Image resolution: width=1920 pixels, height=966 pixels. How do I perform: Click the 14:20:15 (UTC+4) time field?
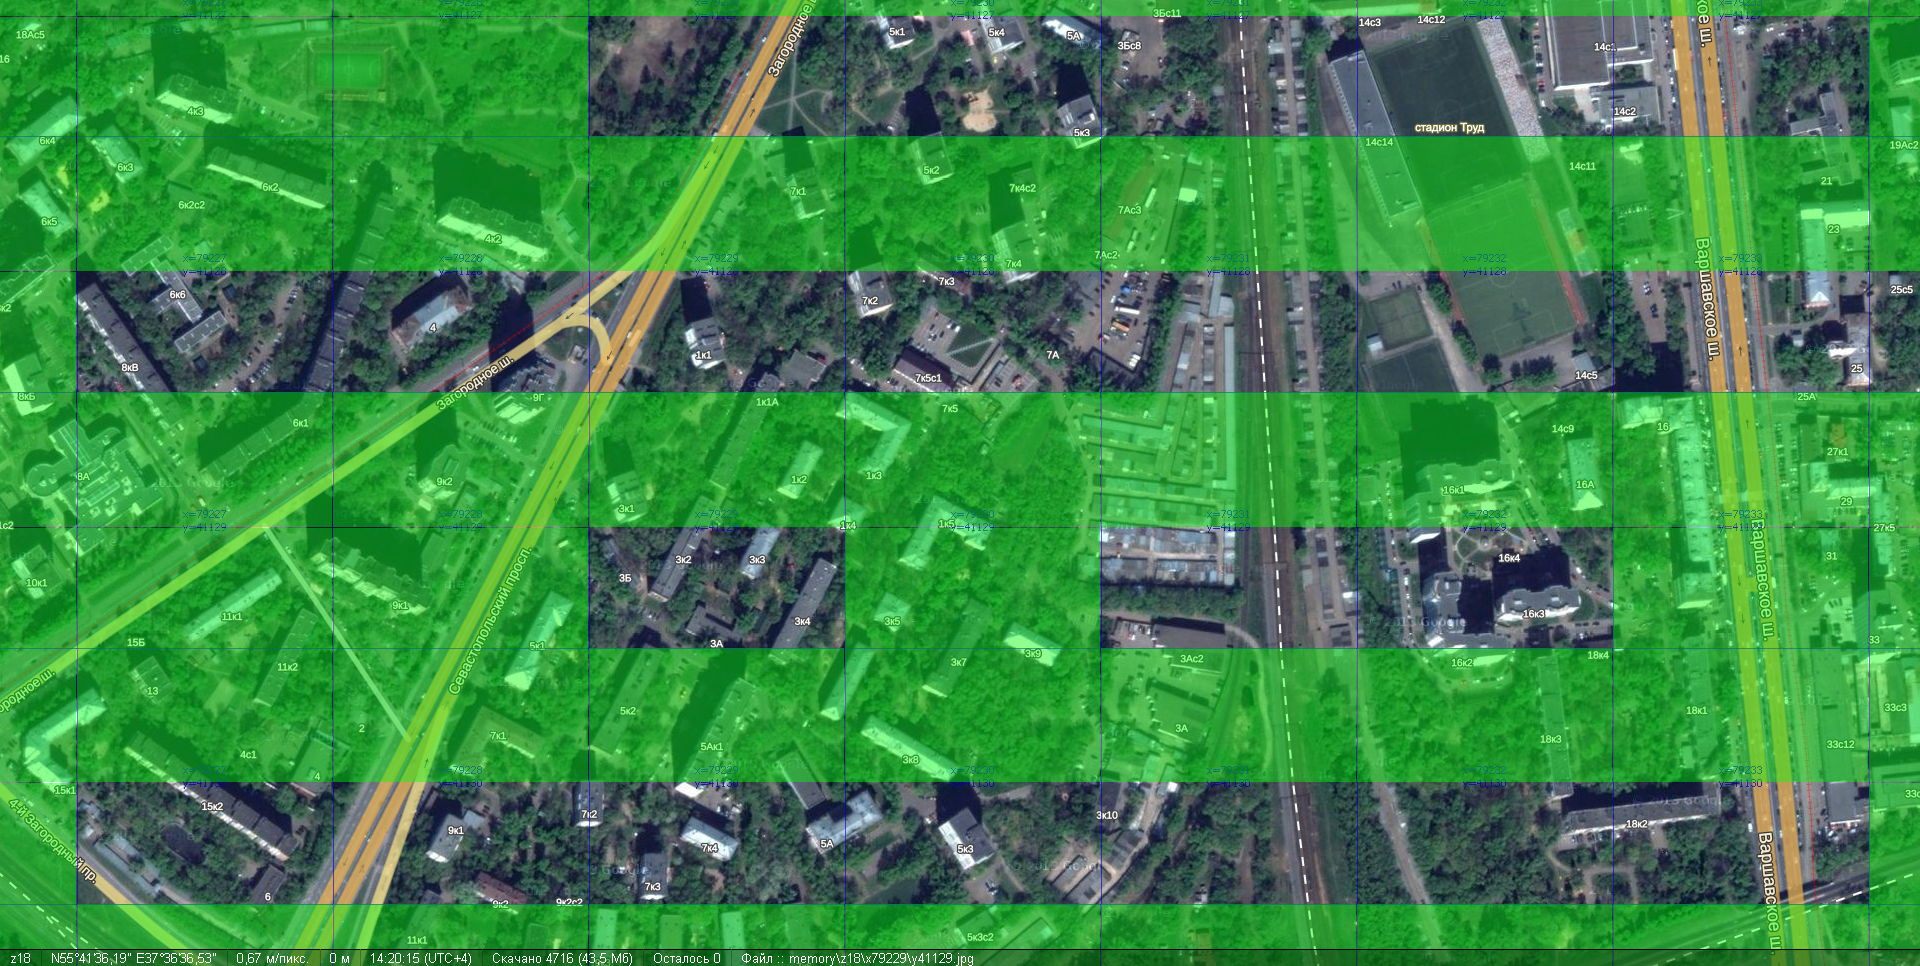[x=420, y=958]
